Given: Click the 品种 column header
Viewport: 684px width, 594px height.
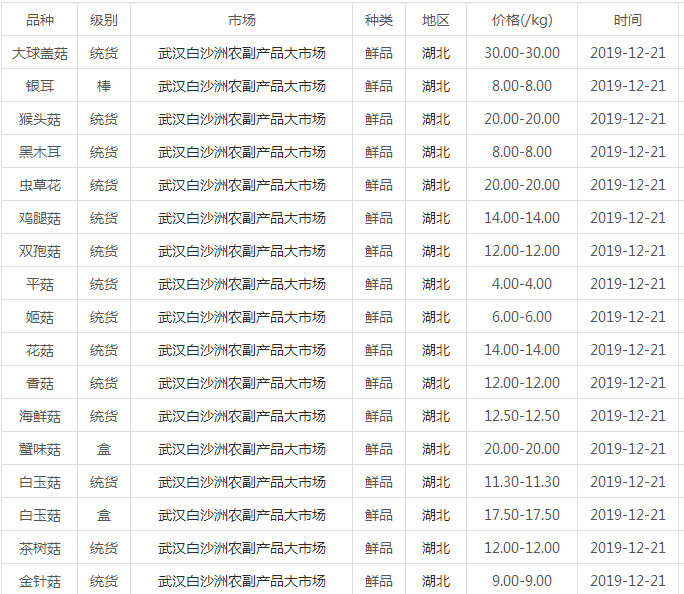Looking at the screenshot, I should coord(40,20).
